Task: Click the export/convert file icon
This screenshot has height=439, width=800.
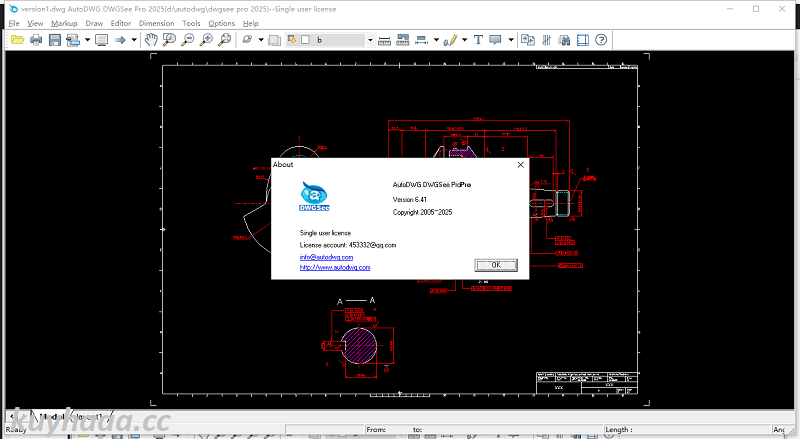Action: (x=73, y=40)
